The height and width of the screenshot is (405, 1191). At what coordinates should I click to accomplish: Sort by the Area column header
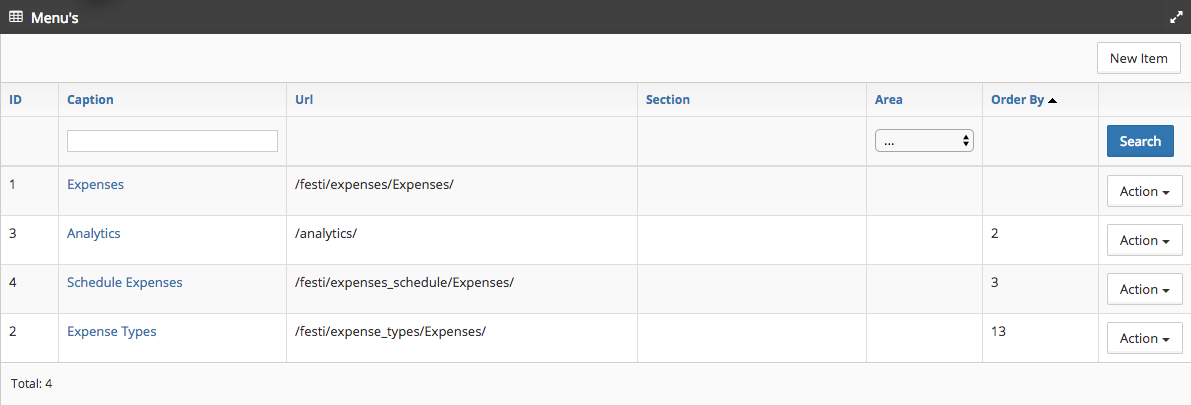(889, 100)
